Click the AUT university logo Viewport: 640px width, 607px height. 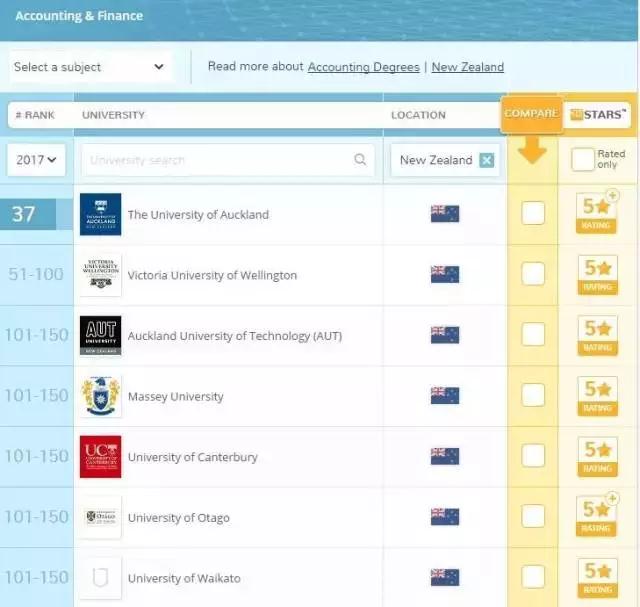click(100, 336)
